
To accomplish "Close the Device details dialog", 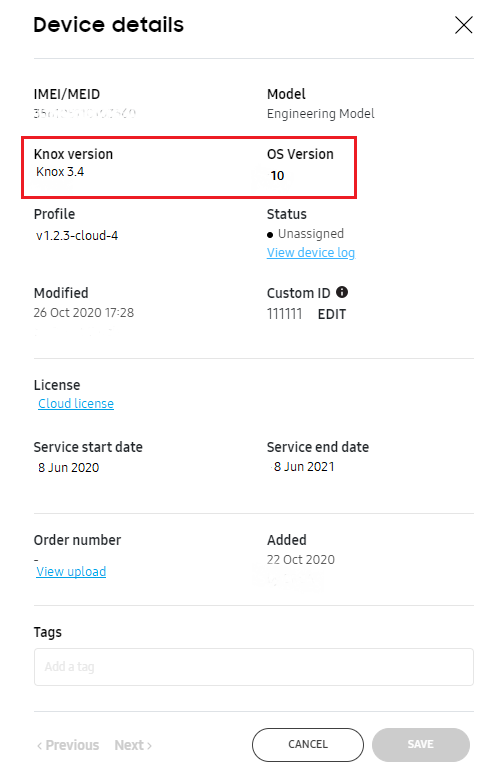I will point(463,25).
